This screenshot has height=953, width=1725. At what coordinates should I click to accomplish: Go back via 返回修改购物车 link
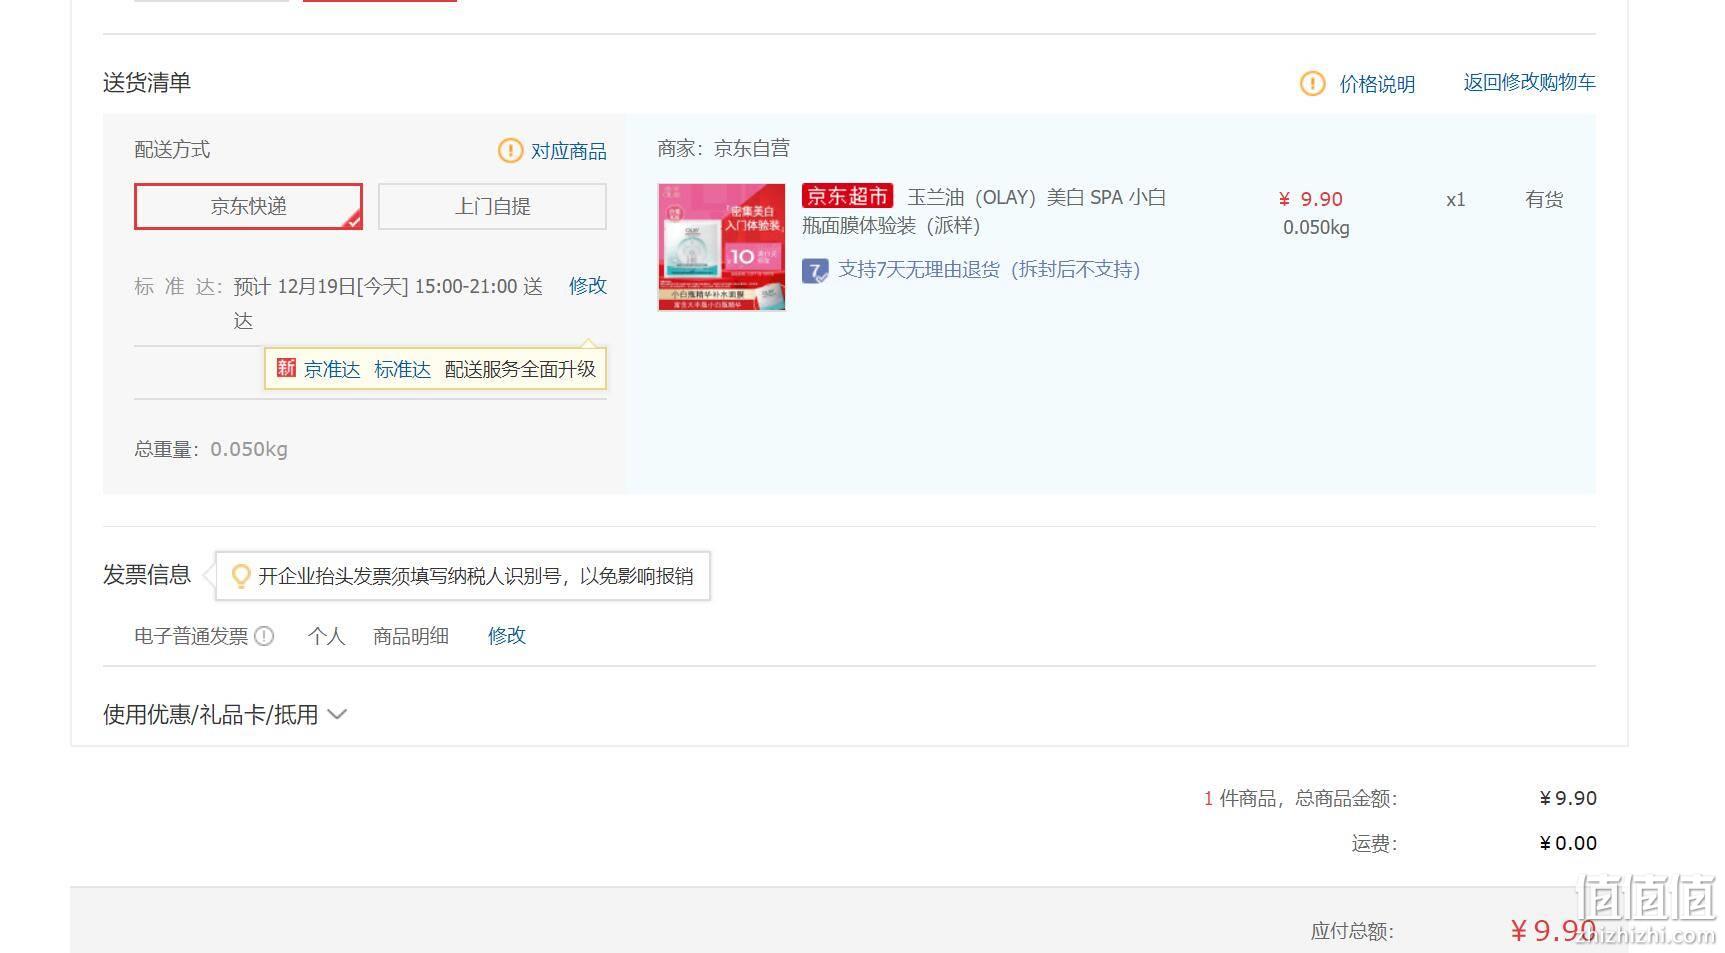tap(1529, 83)
